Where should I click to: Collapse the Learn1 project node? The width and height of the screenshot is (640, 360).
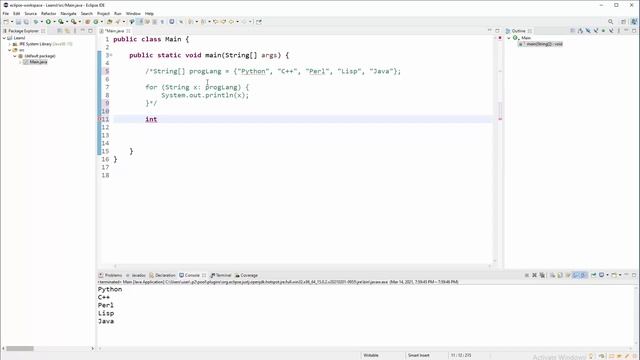tap(4, 38)
